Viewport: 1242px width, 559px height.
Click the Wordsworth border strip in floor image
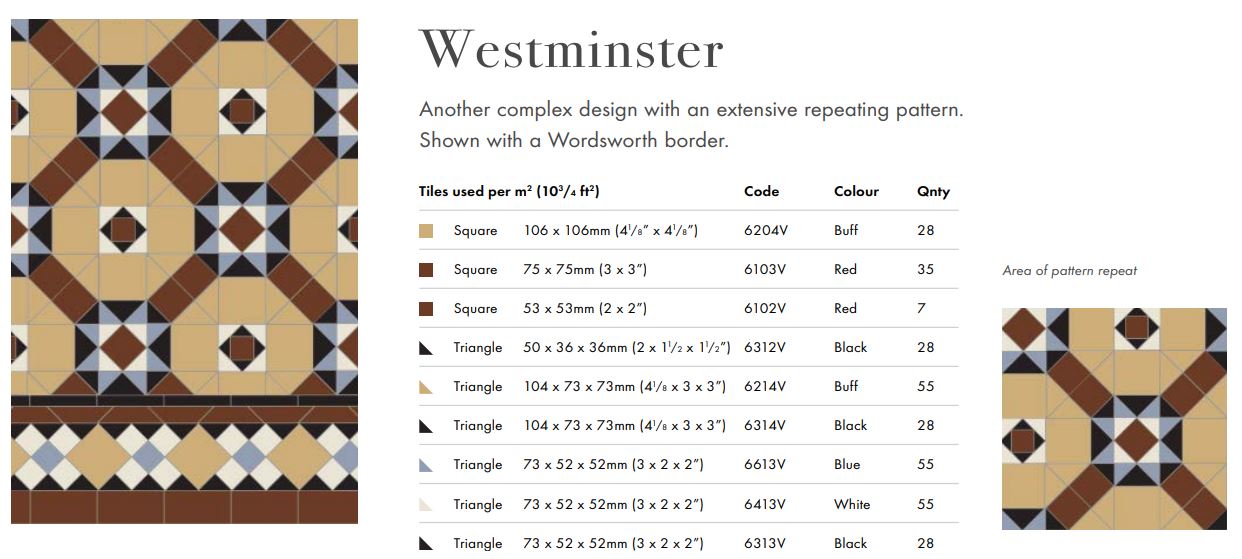[x=184, y=460]
